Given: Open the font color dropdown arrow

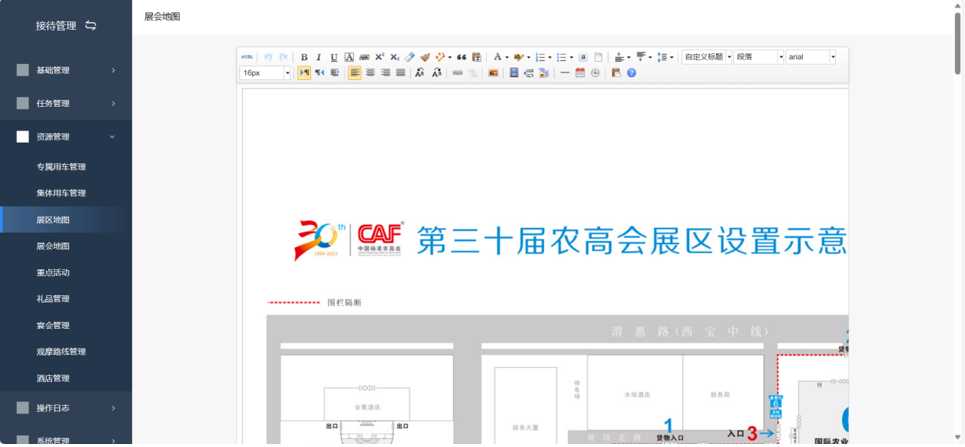Looking at the screenshot, I should pyautogui.click(x=507, y=57).
